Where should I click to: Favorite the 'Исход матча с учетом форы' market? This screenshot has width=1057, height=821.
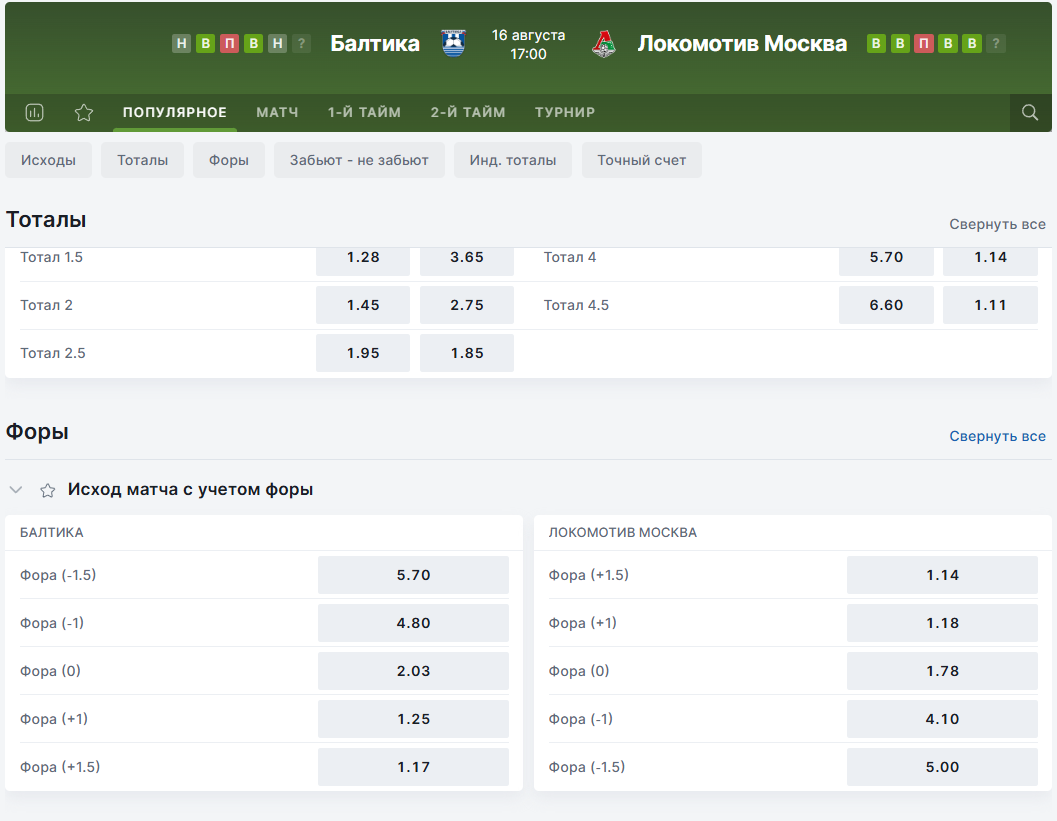coord(47,490)
